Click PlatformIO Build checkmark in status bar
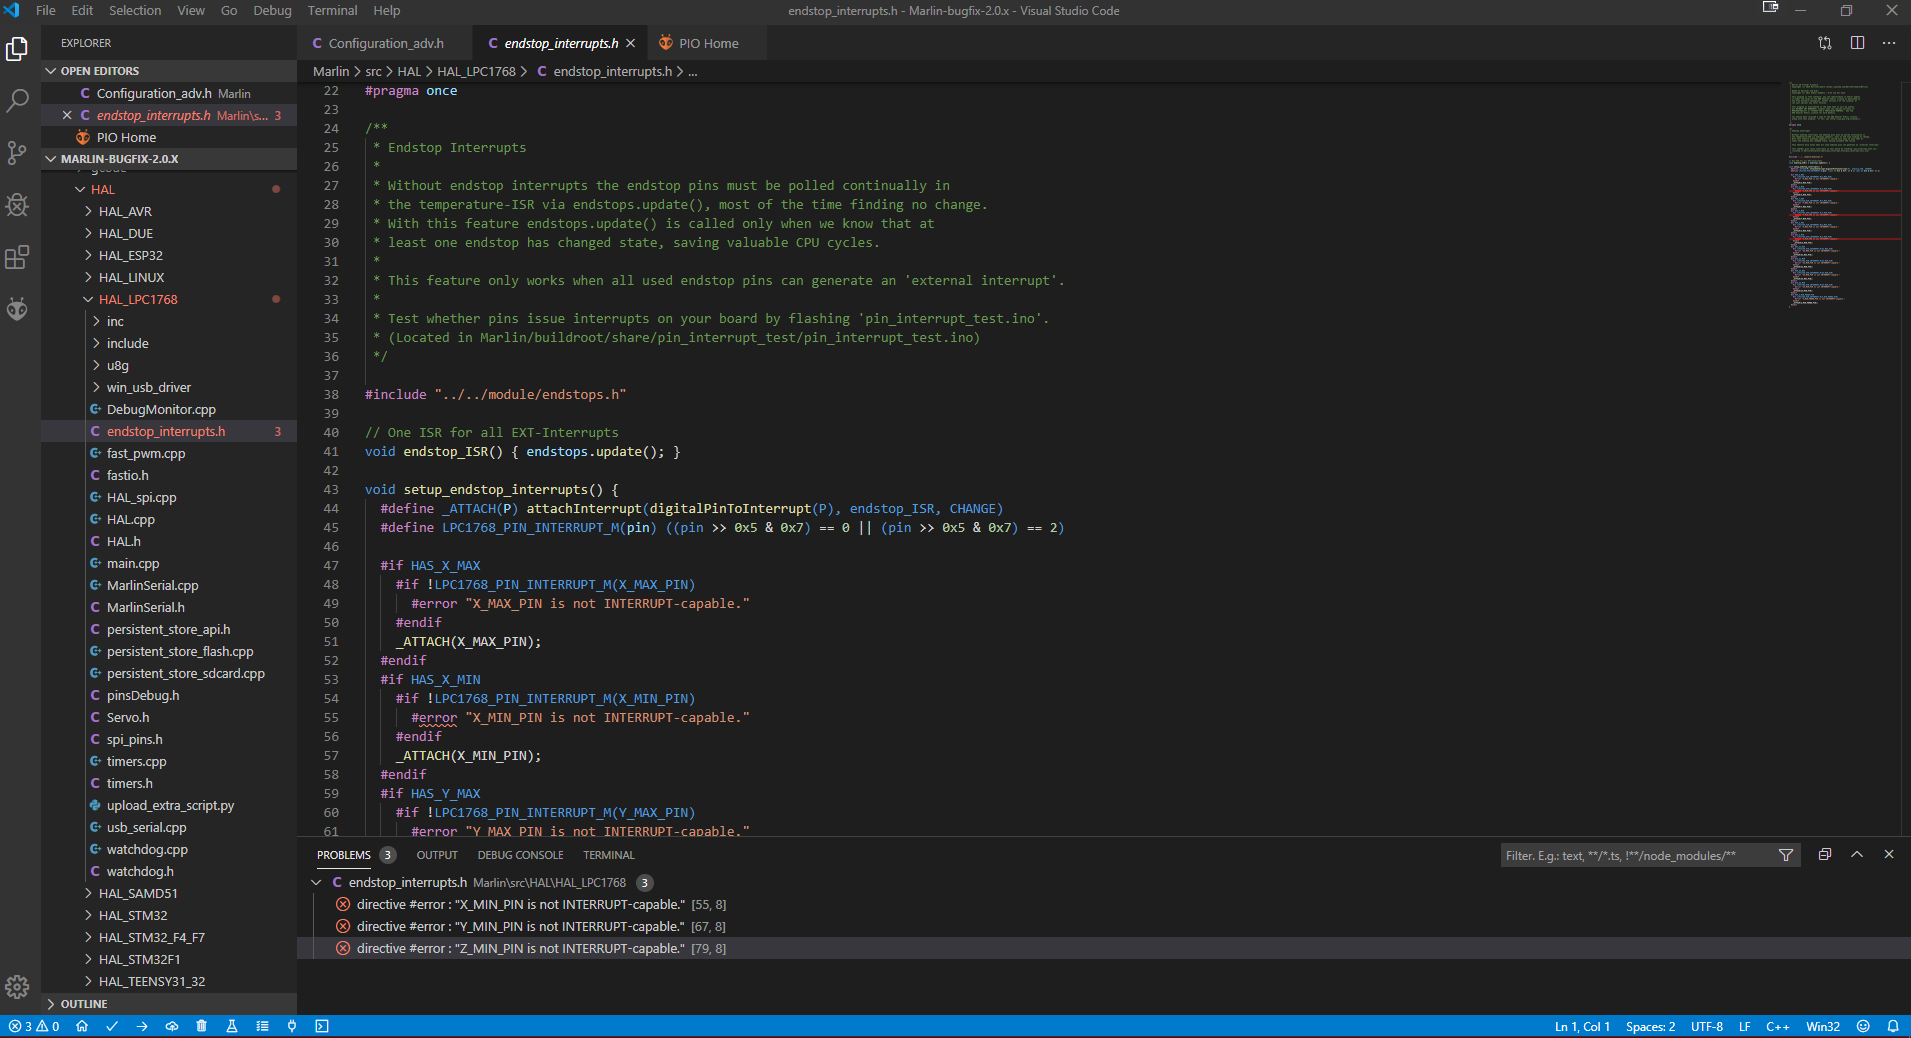1911x1038 pixels. pyautogui.click(x=112, y=1026)
